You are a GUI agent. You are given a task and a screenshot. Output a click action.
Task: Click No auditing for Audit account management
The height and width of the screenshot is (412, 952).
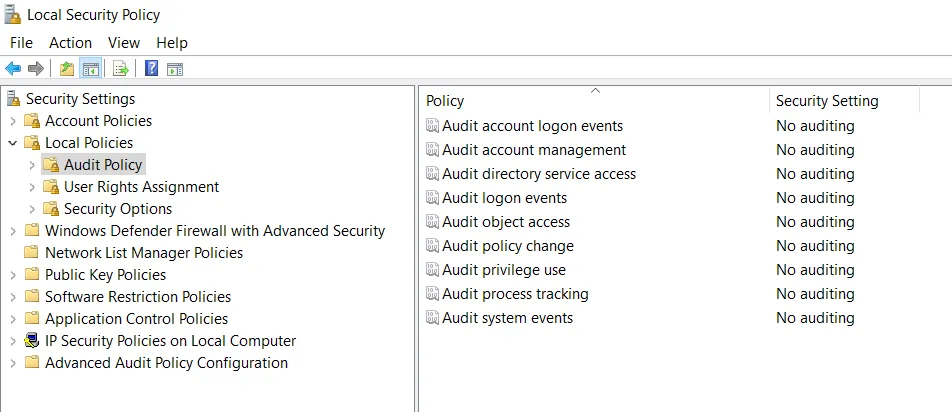(x=815, y=150)
